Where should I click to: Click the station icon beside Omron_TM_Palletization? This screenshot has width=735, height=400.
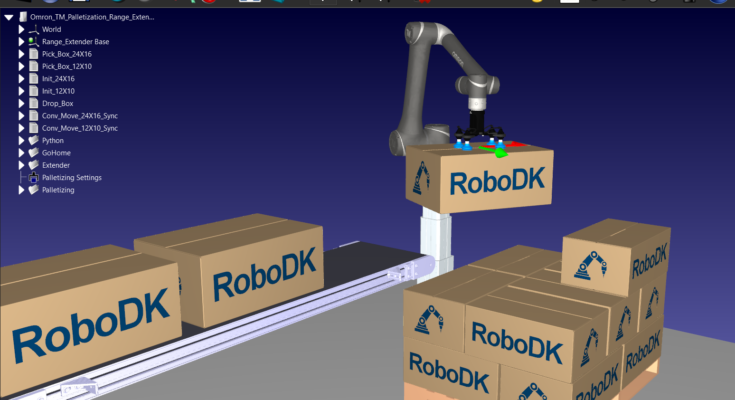coord(22,17)
